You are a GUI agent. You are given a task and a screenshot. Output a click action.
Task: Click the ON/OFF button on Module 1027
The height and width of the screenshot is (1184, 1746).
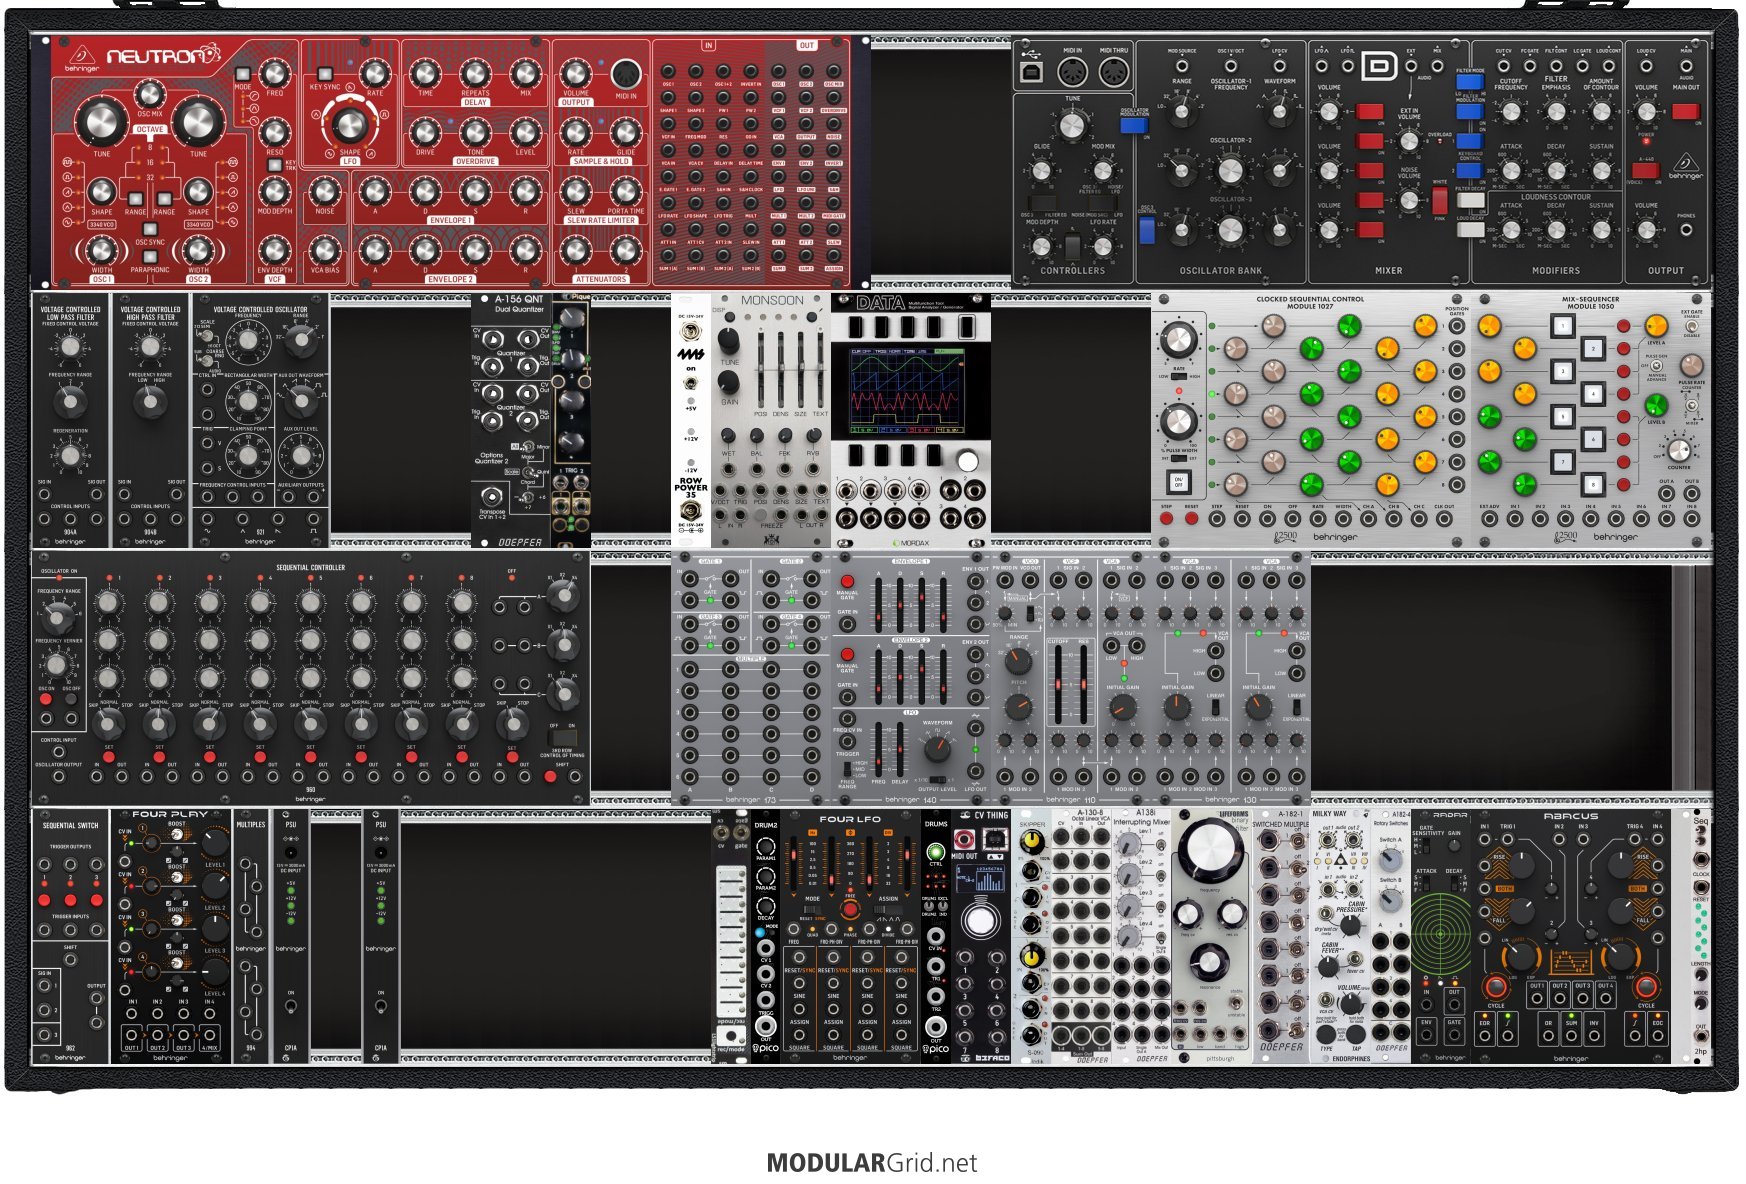pos(1177,480)
